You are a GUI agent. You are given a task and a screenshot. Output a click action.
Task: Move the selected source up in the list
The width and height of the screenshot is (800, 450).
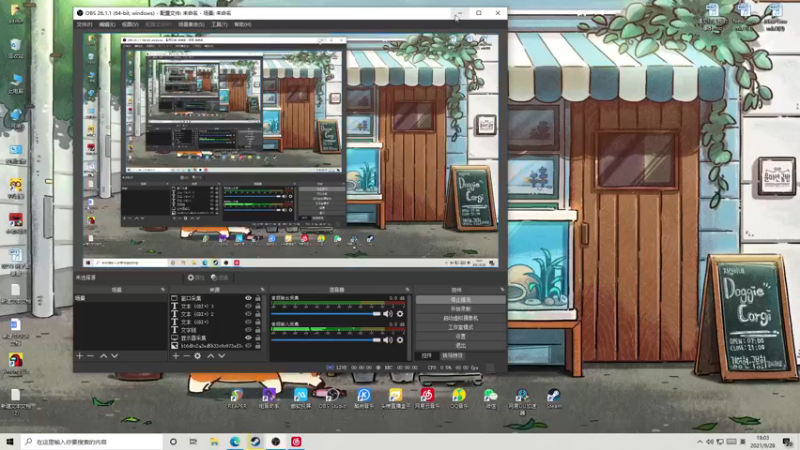coord(211,356)
